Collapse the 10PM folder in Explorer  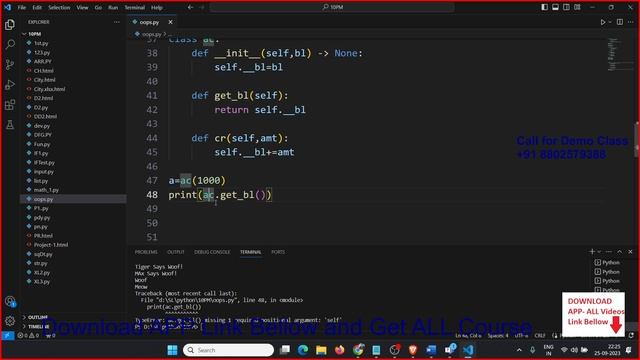tap(34, 34)
